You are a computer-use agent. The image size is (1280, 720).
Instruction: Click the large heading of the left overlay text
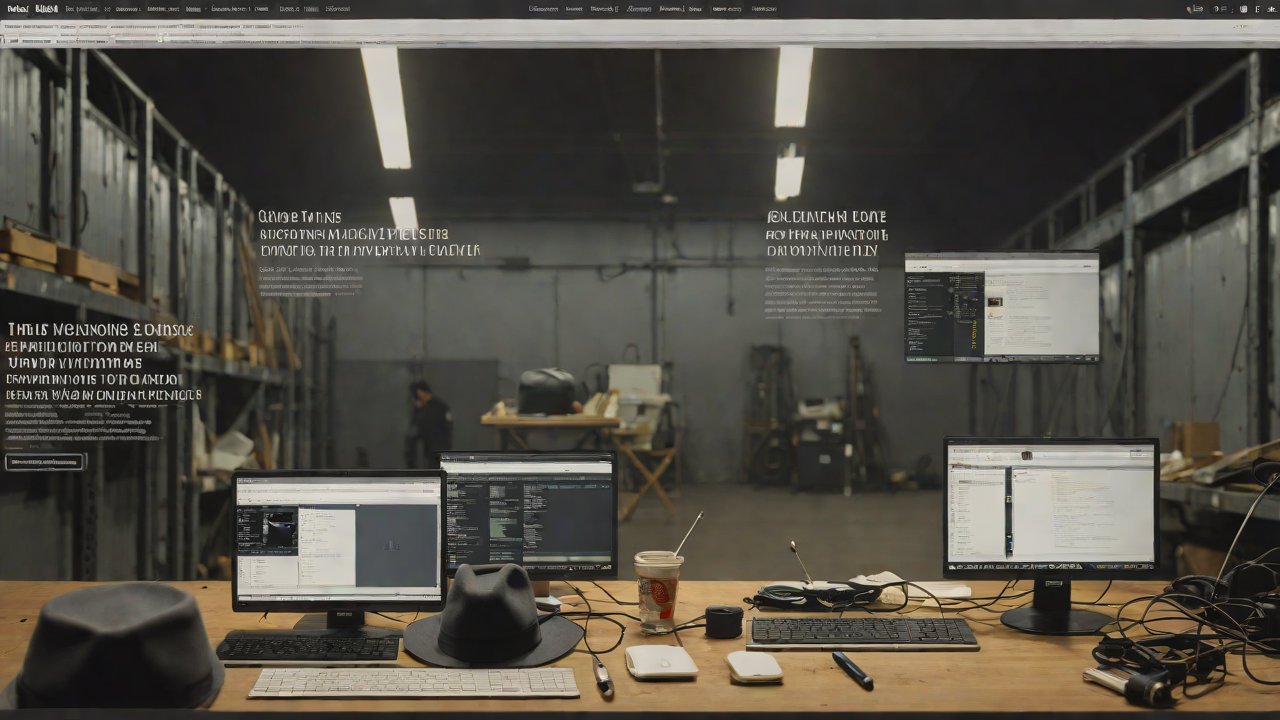click(100, 330)
